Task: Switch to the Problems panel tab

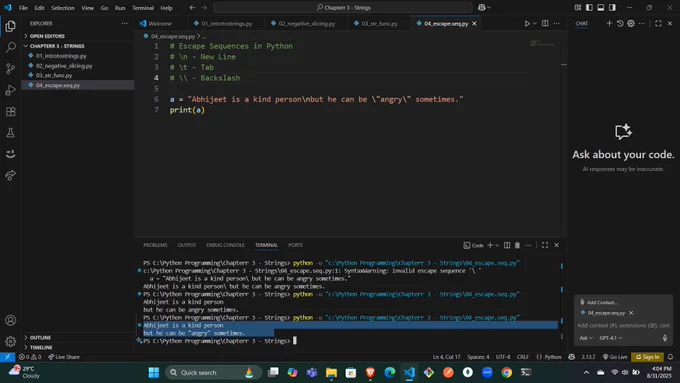Action: coord(155,245)
